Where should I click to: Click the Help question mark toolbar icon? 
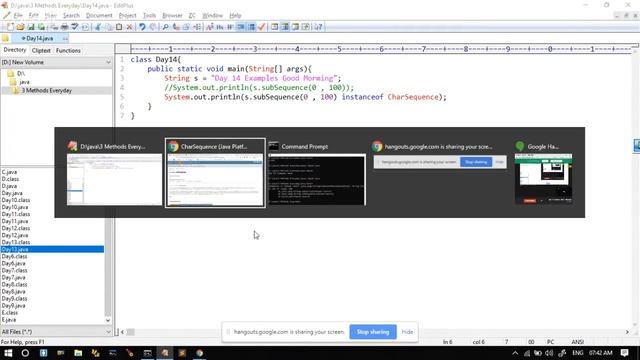tap(319, 27)
